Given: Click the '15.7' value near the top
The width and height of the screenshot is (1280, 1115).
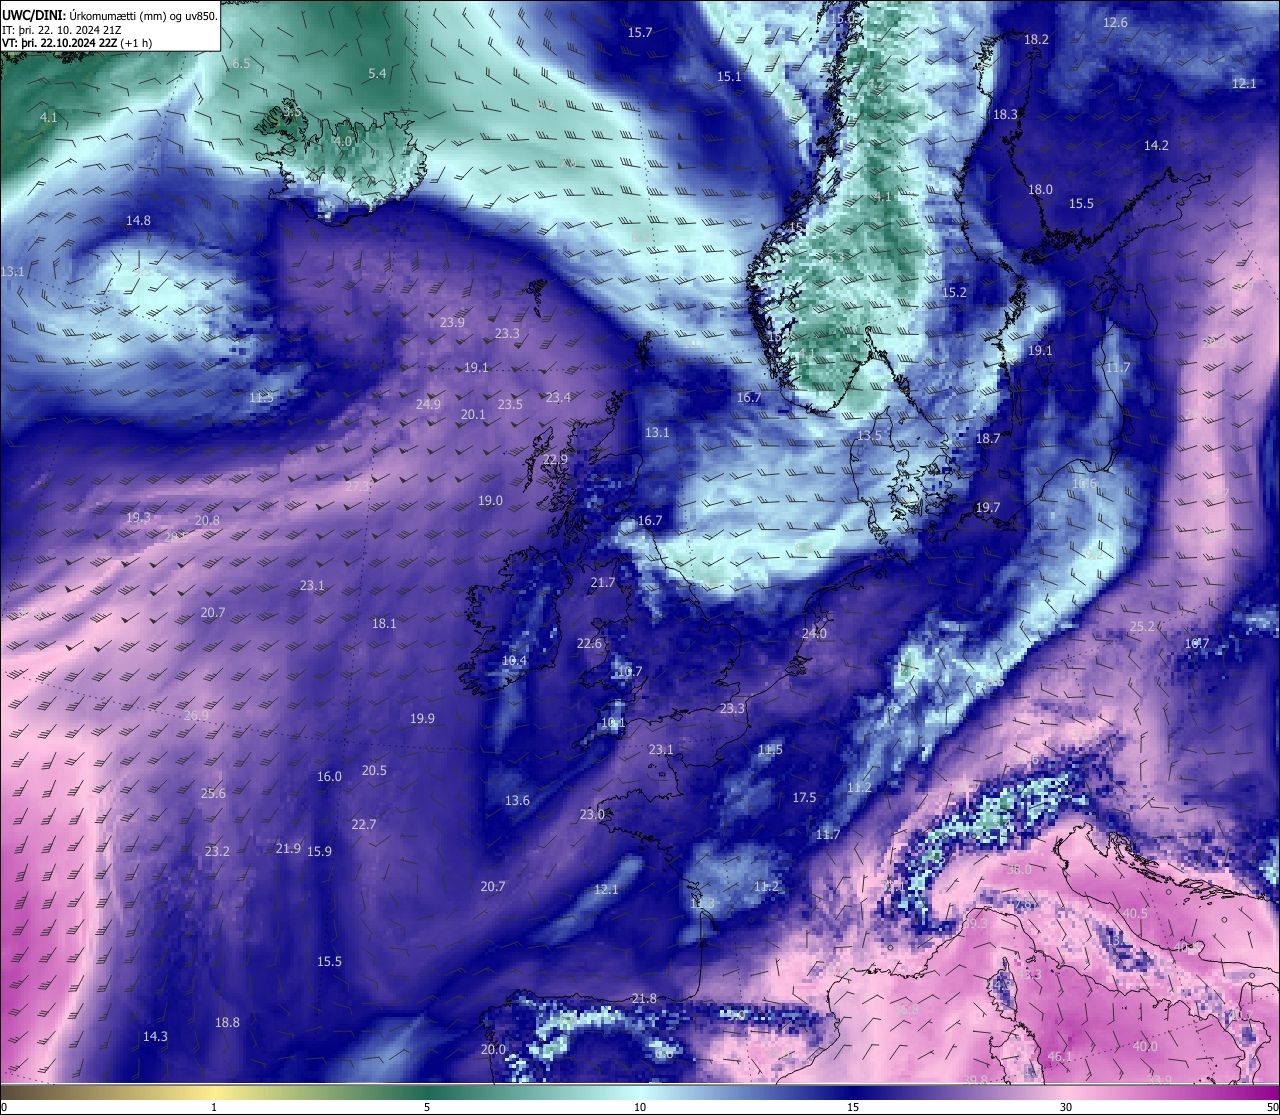Looking at the screenshot, I should (640, 32).
